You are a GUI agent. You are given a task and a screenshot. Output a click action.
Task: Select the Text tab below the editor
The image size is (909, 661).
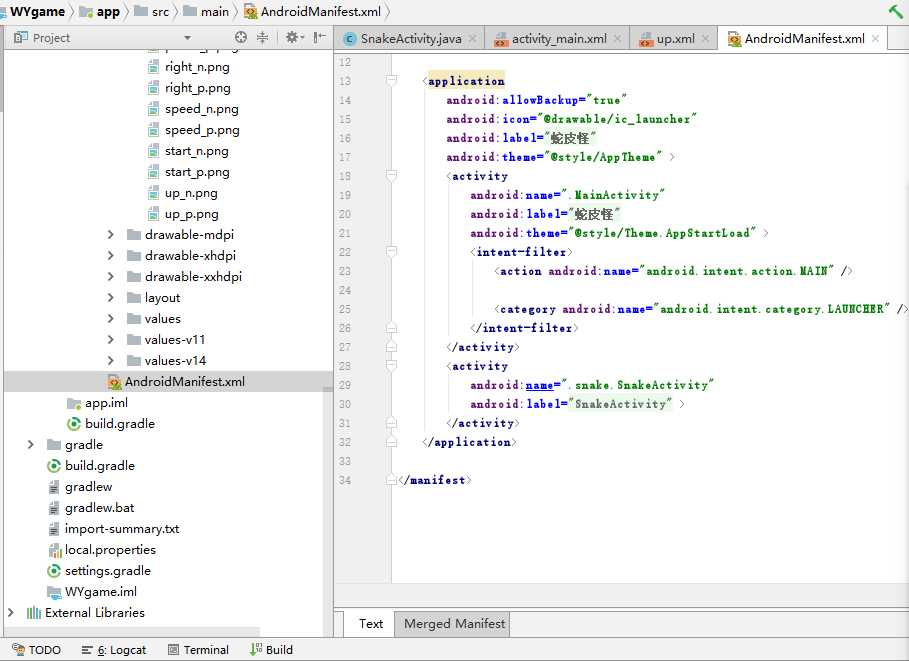tap(370, 624)
